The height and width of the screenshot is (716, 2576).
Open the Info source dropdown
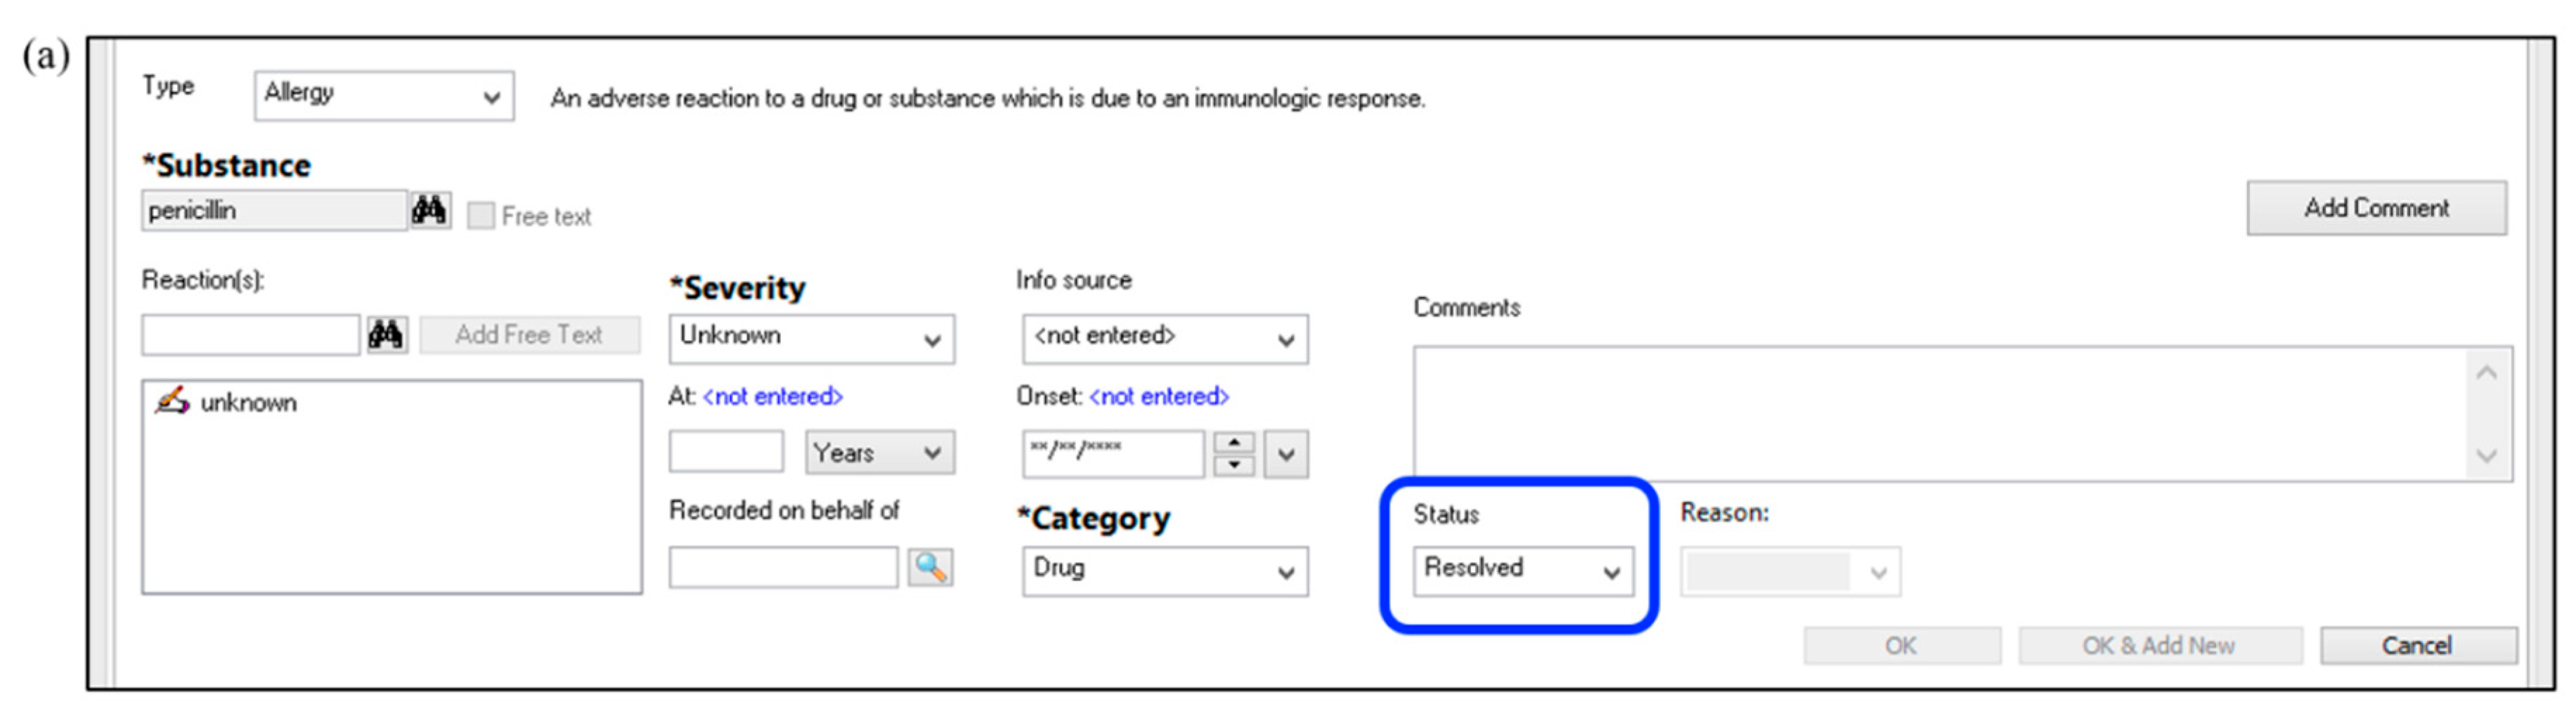[x=1165, y=338]
